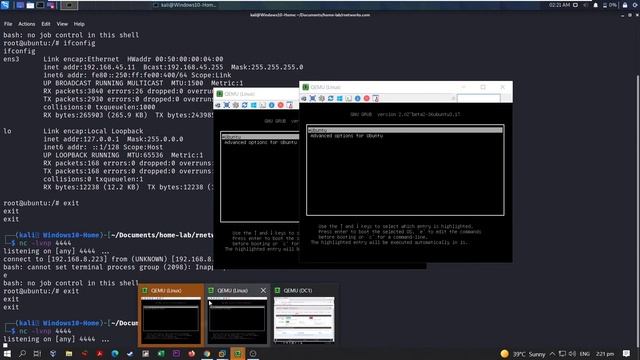This screenshot has width=640, height=360.
Task: Open the Help menu in terminal
Action: pyautogui.click(x=79, y=24)
